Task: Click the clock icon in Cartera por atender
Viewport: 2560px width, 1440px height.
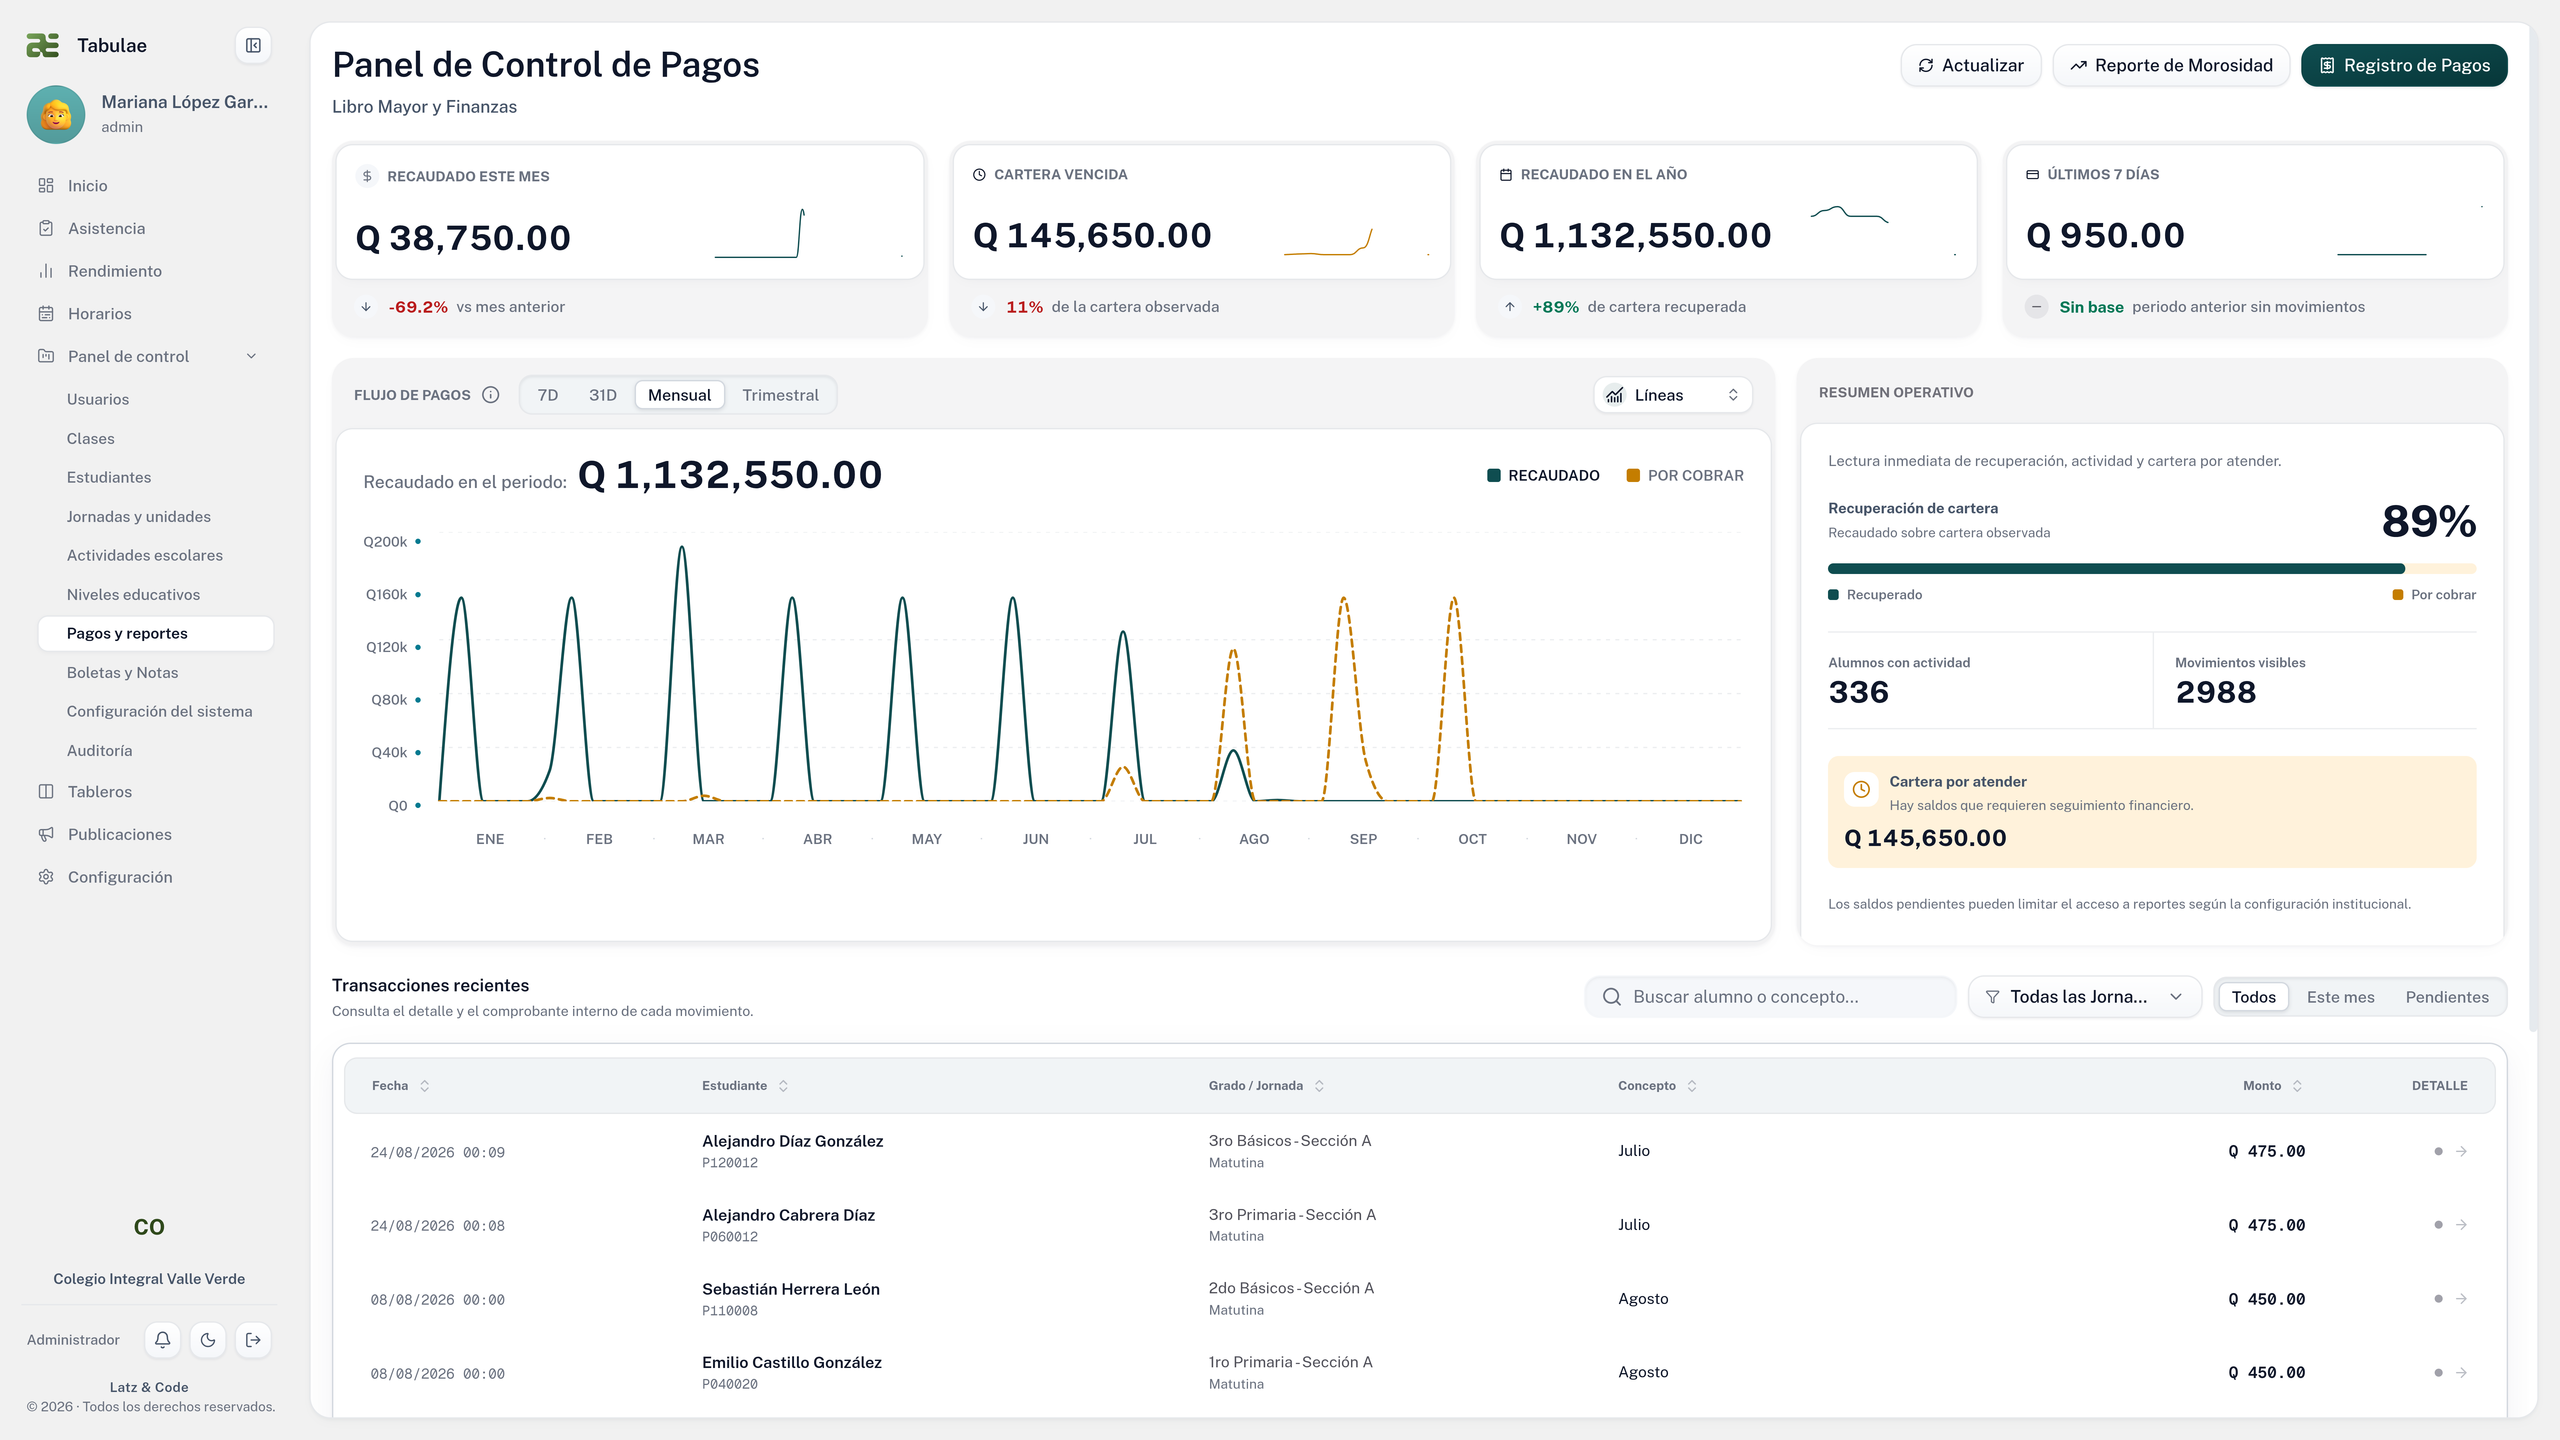Action: [1860, 789]
